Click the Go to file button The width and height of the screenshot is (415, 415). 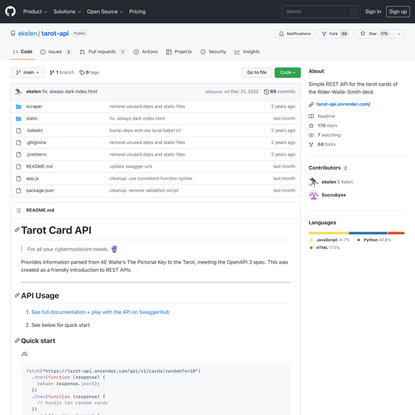(256, 72)
